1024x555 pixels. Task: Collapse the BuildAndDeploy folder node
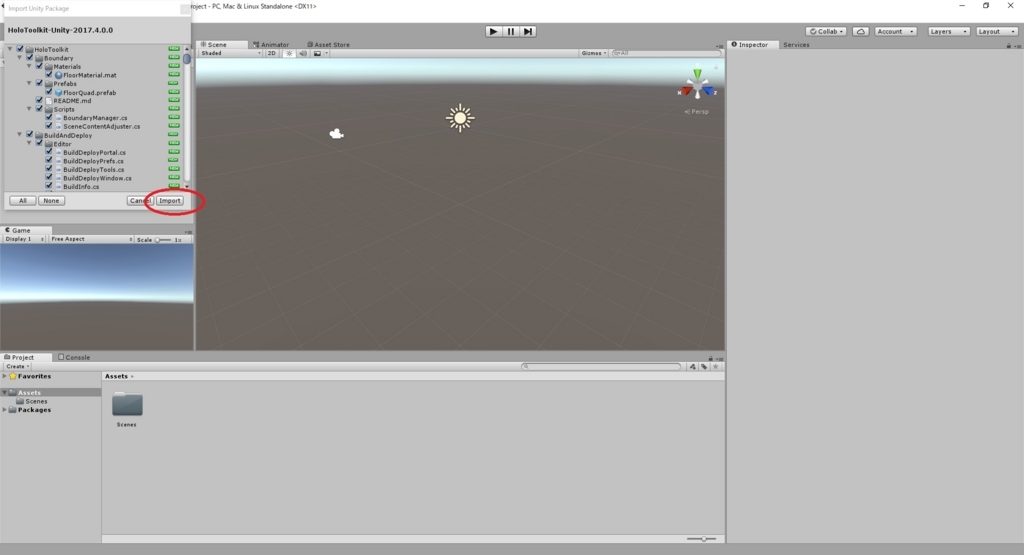[x=20, y=135]
